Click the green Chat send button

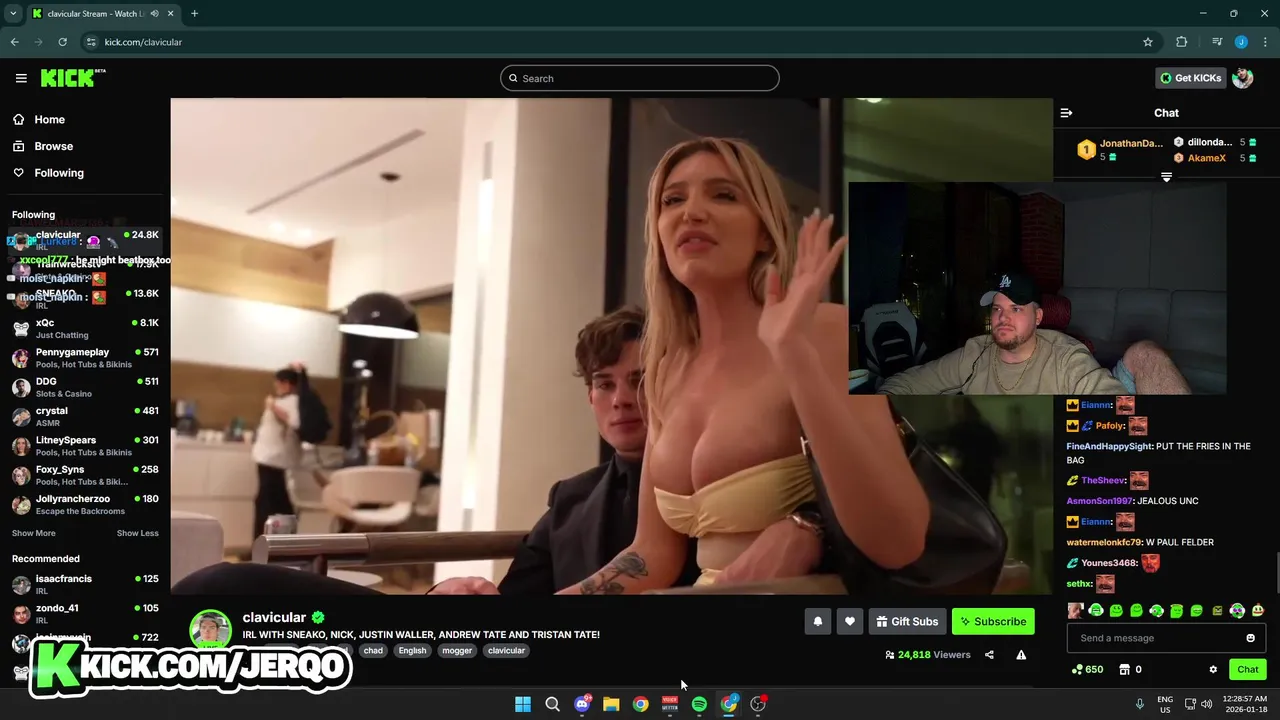tap(1247, 669)
